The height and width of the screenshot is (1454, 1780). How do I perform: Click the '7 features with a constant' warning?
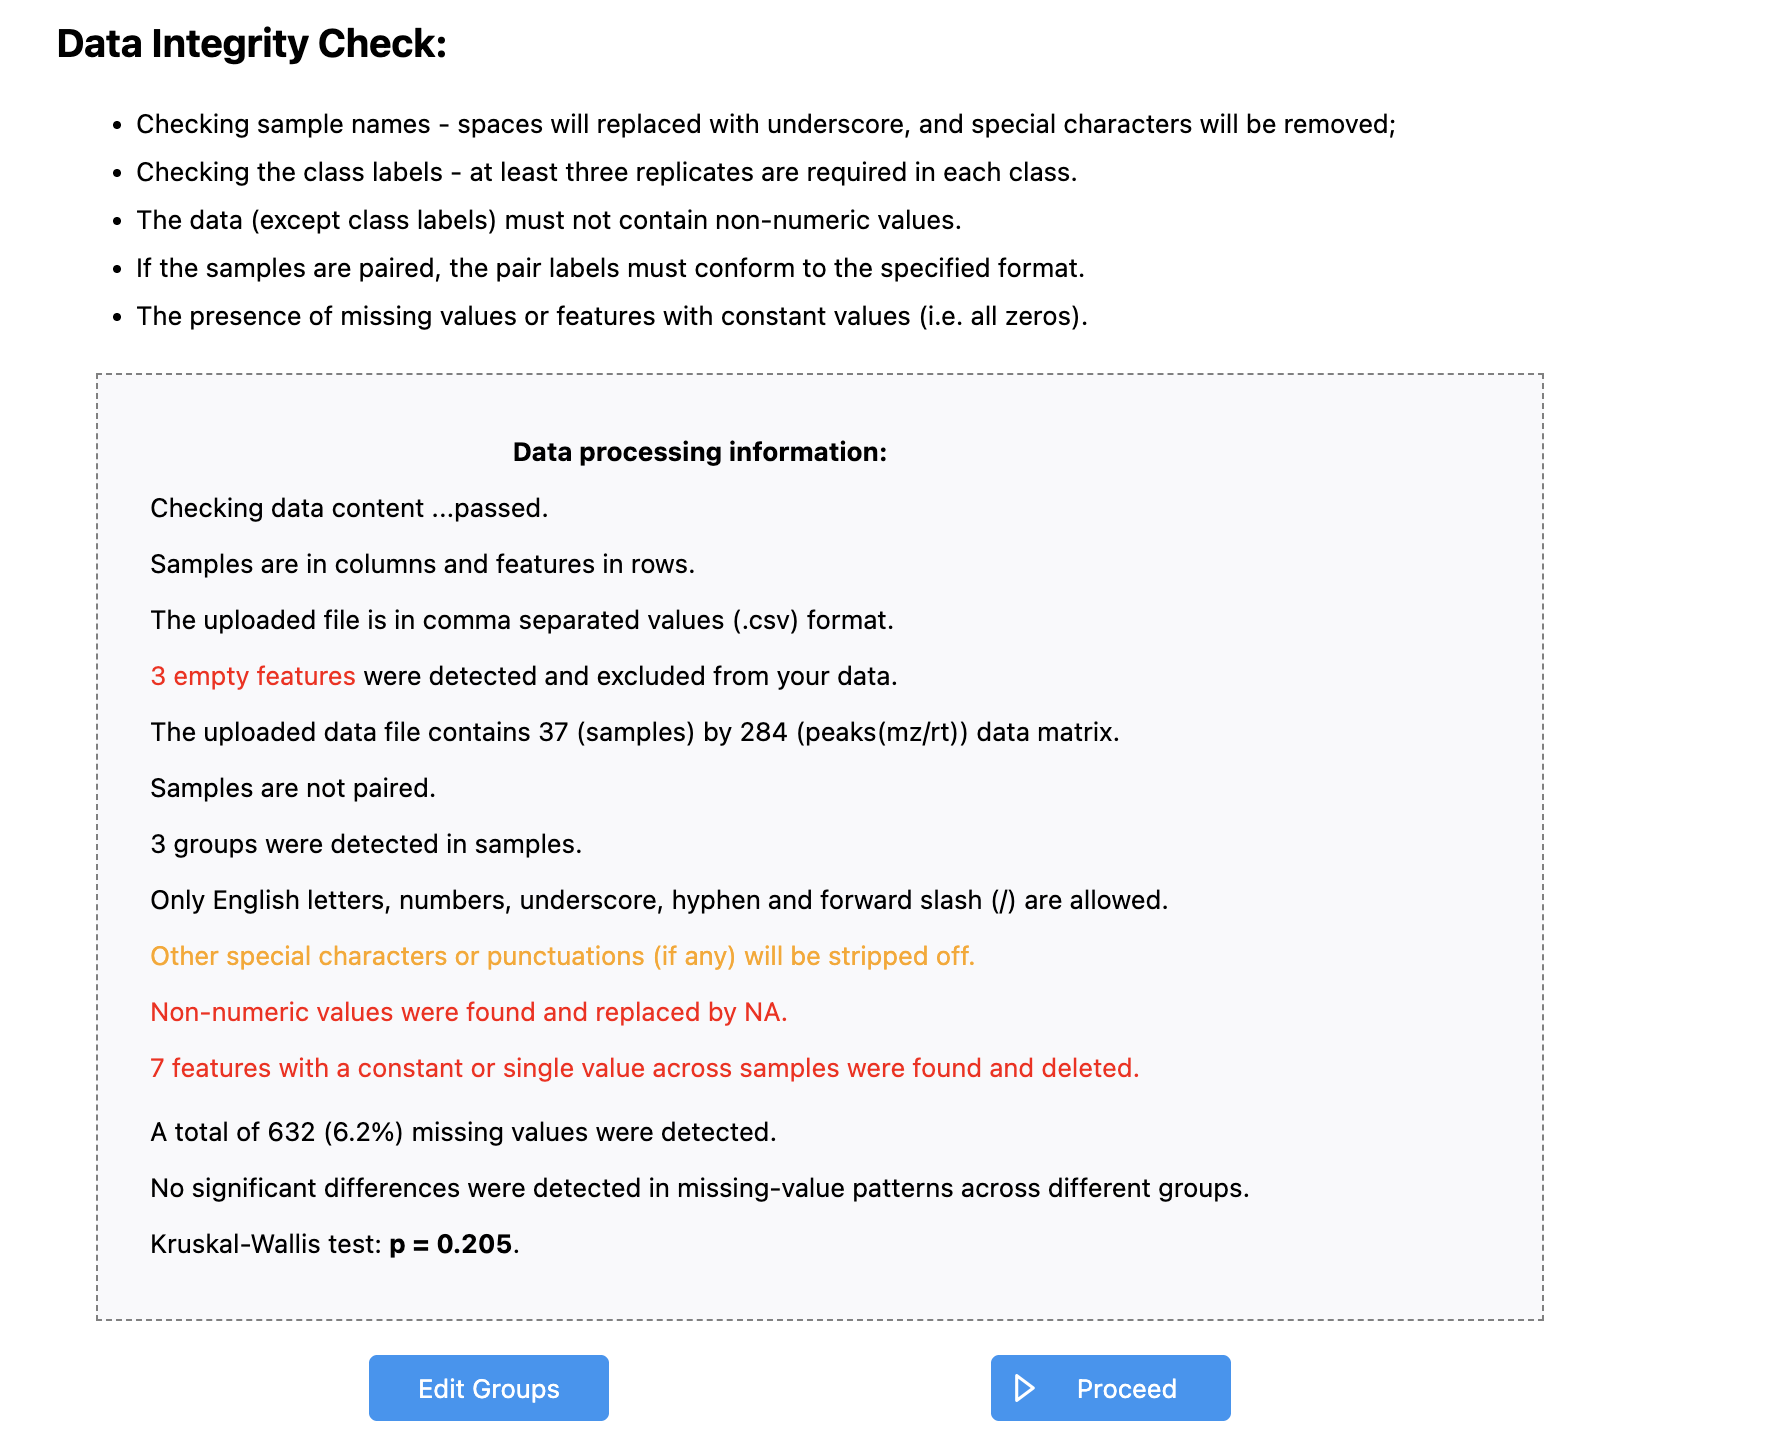645,1068
